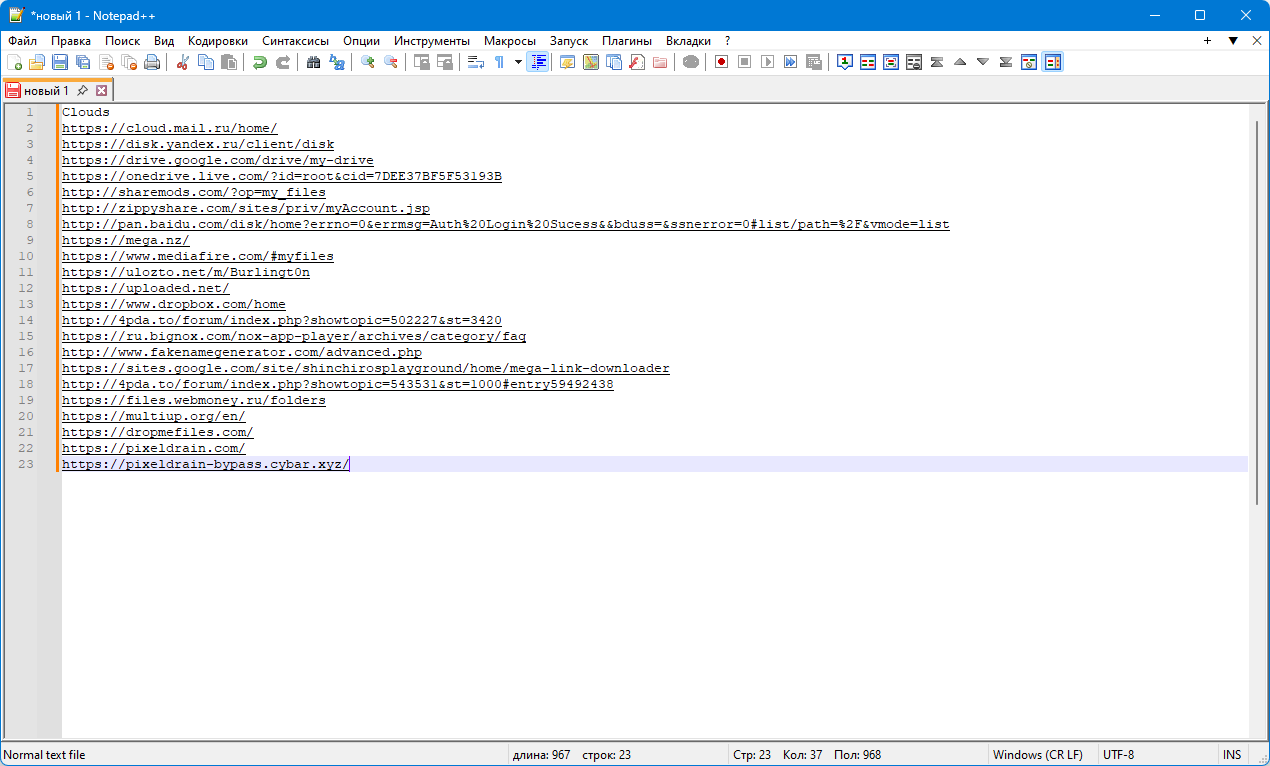Click the https://www.dropbox.com/home link
This screenshot has height=766, width=1270.
coord(173,304)
